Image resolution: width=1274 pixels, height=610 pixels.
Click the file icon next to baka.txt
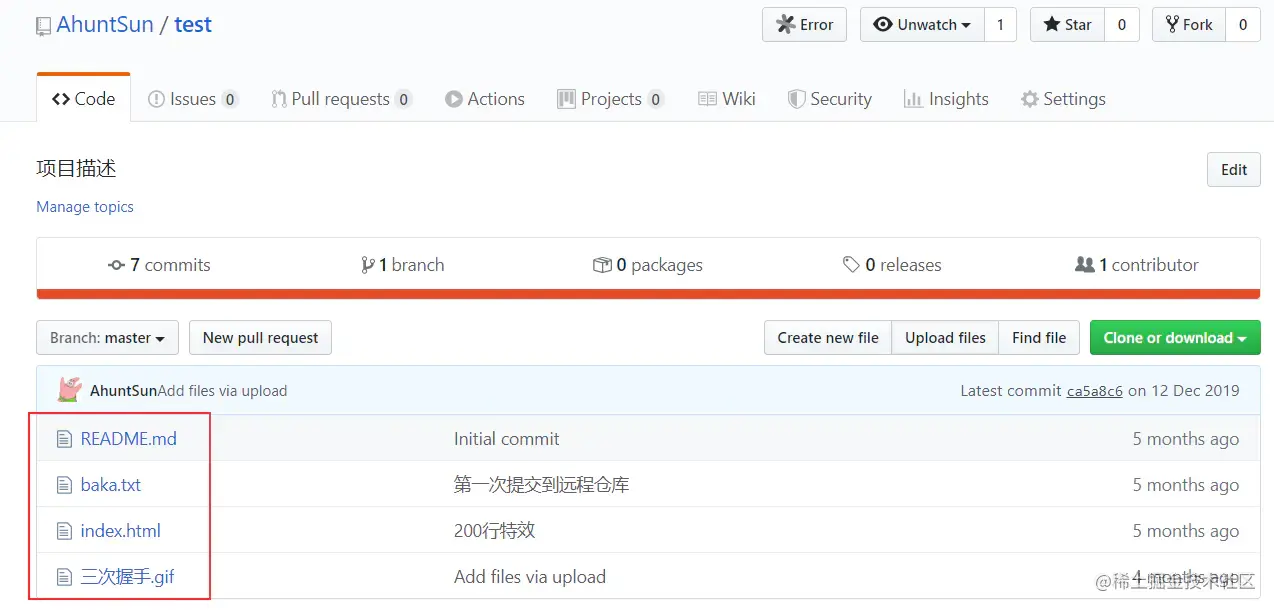pos(64,485)
